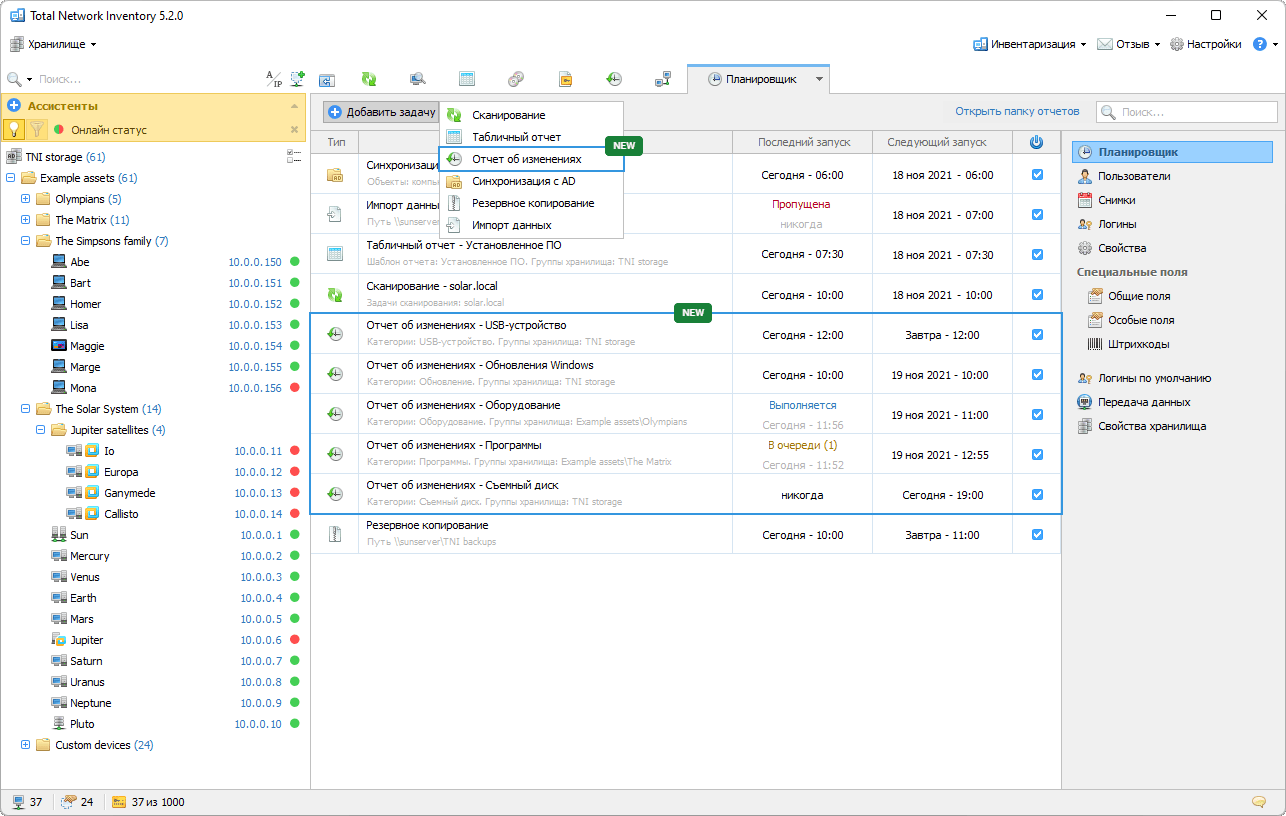Open the first toolbar tab with back arrow
Image resolution: width=1286 pixels, height=816 pixels.
326,80
